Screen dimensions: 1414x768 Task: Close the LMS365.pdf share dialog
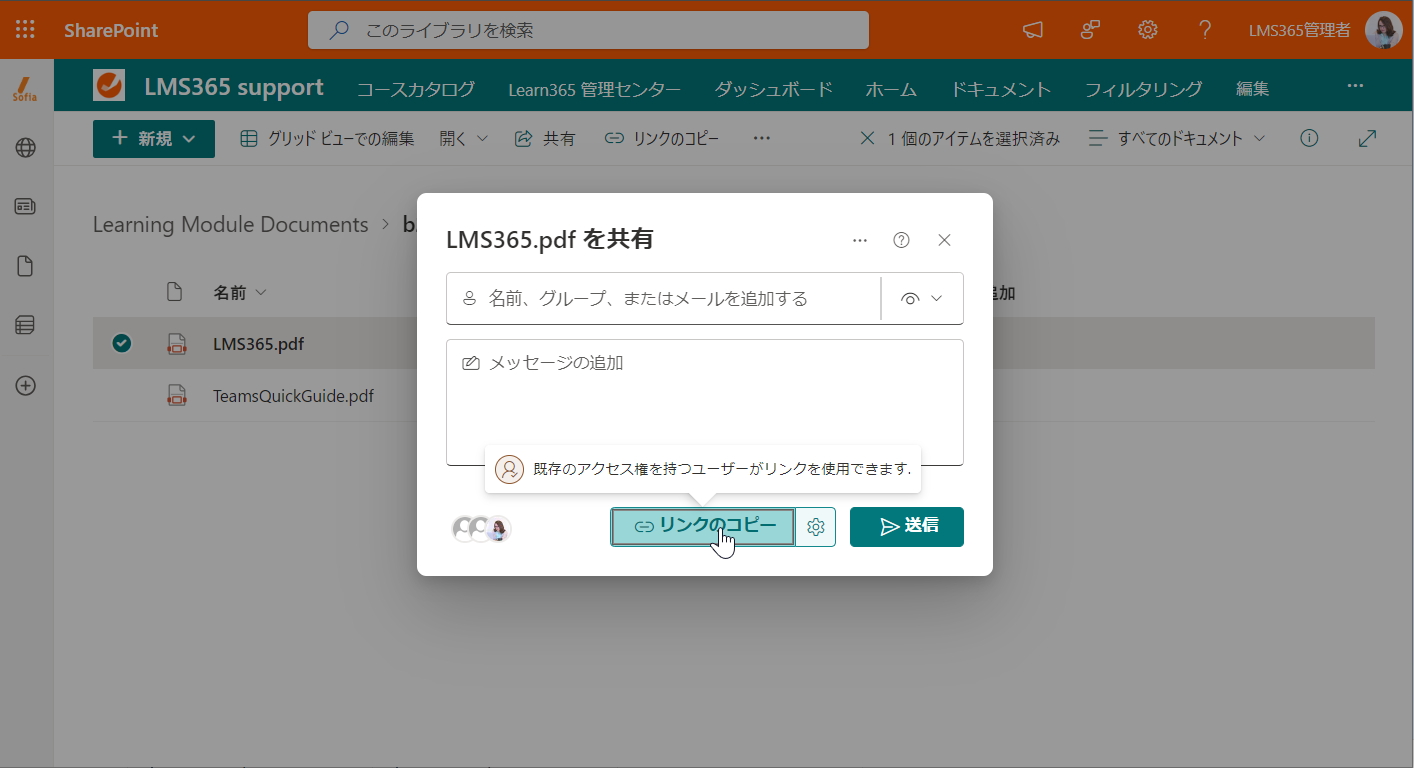point(944,240)
